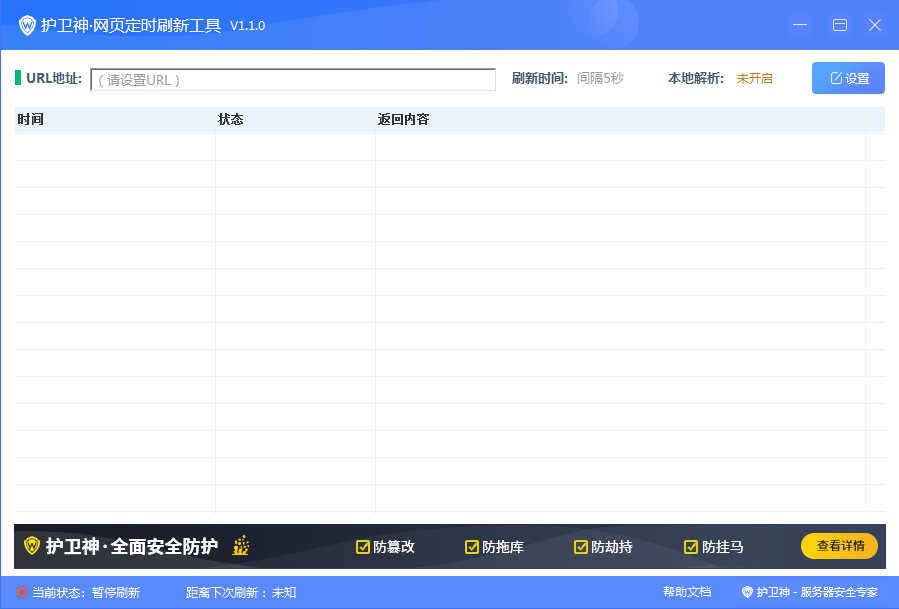899x609 pixels.
Task: Click the shield logo in the title bar
Action: 27,25
